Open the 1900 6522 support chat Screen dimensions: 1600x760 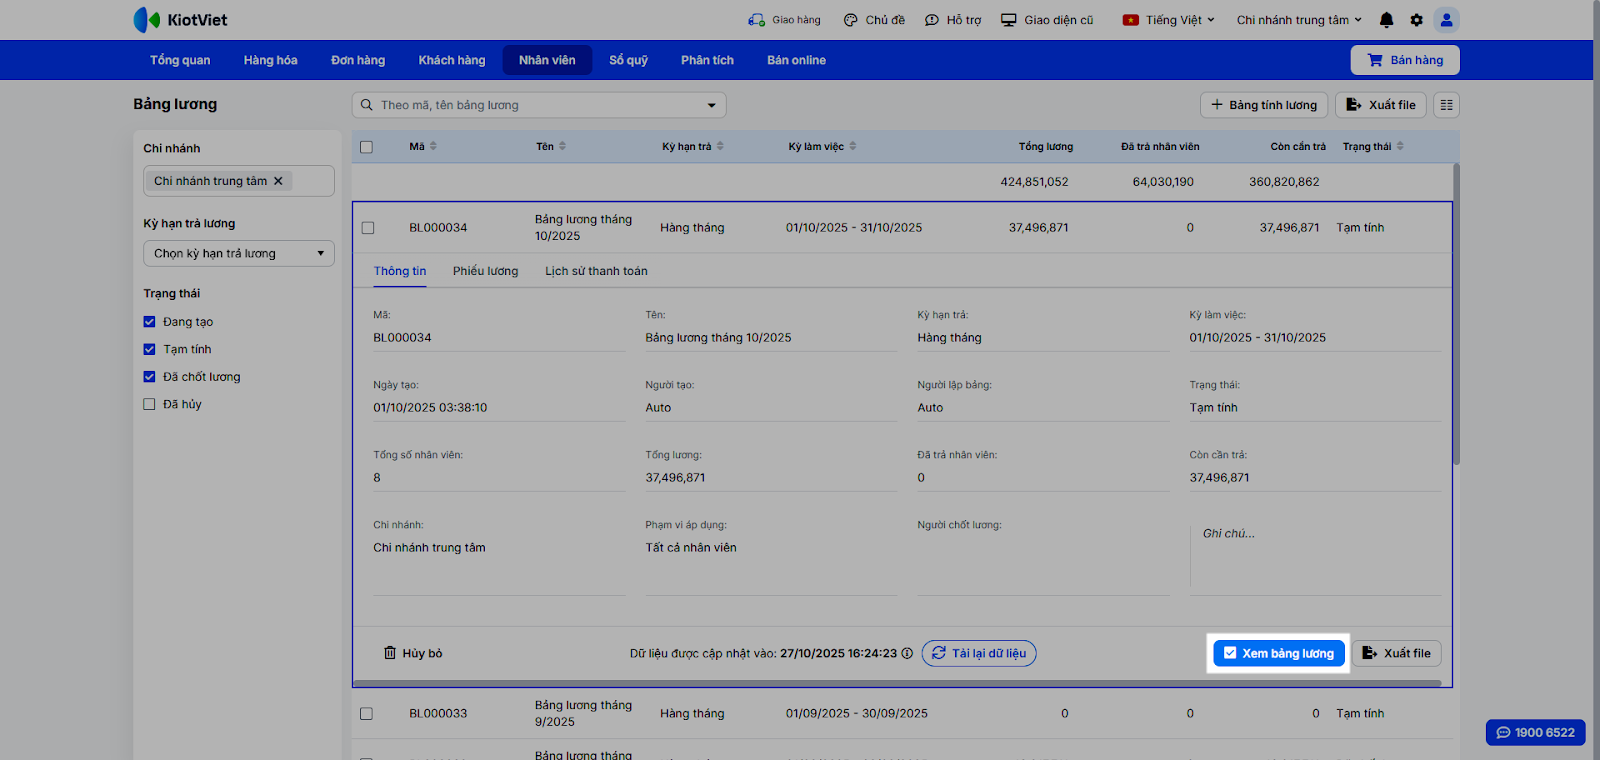coord(1535,733)
